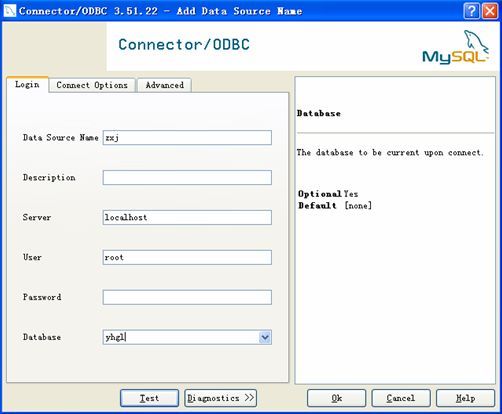Click the 'User' label

[32, 257]
